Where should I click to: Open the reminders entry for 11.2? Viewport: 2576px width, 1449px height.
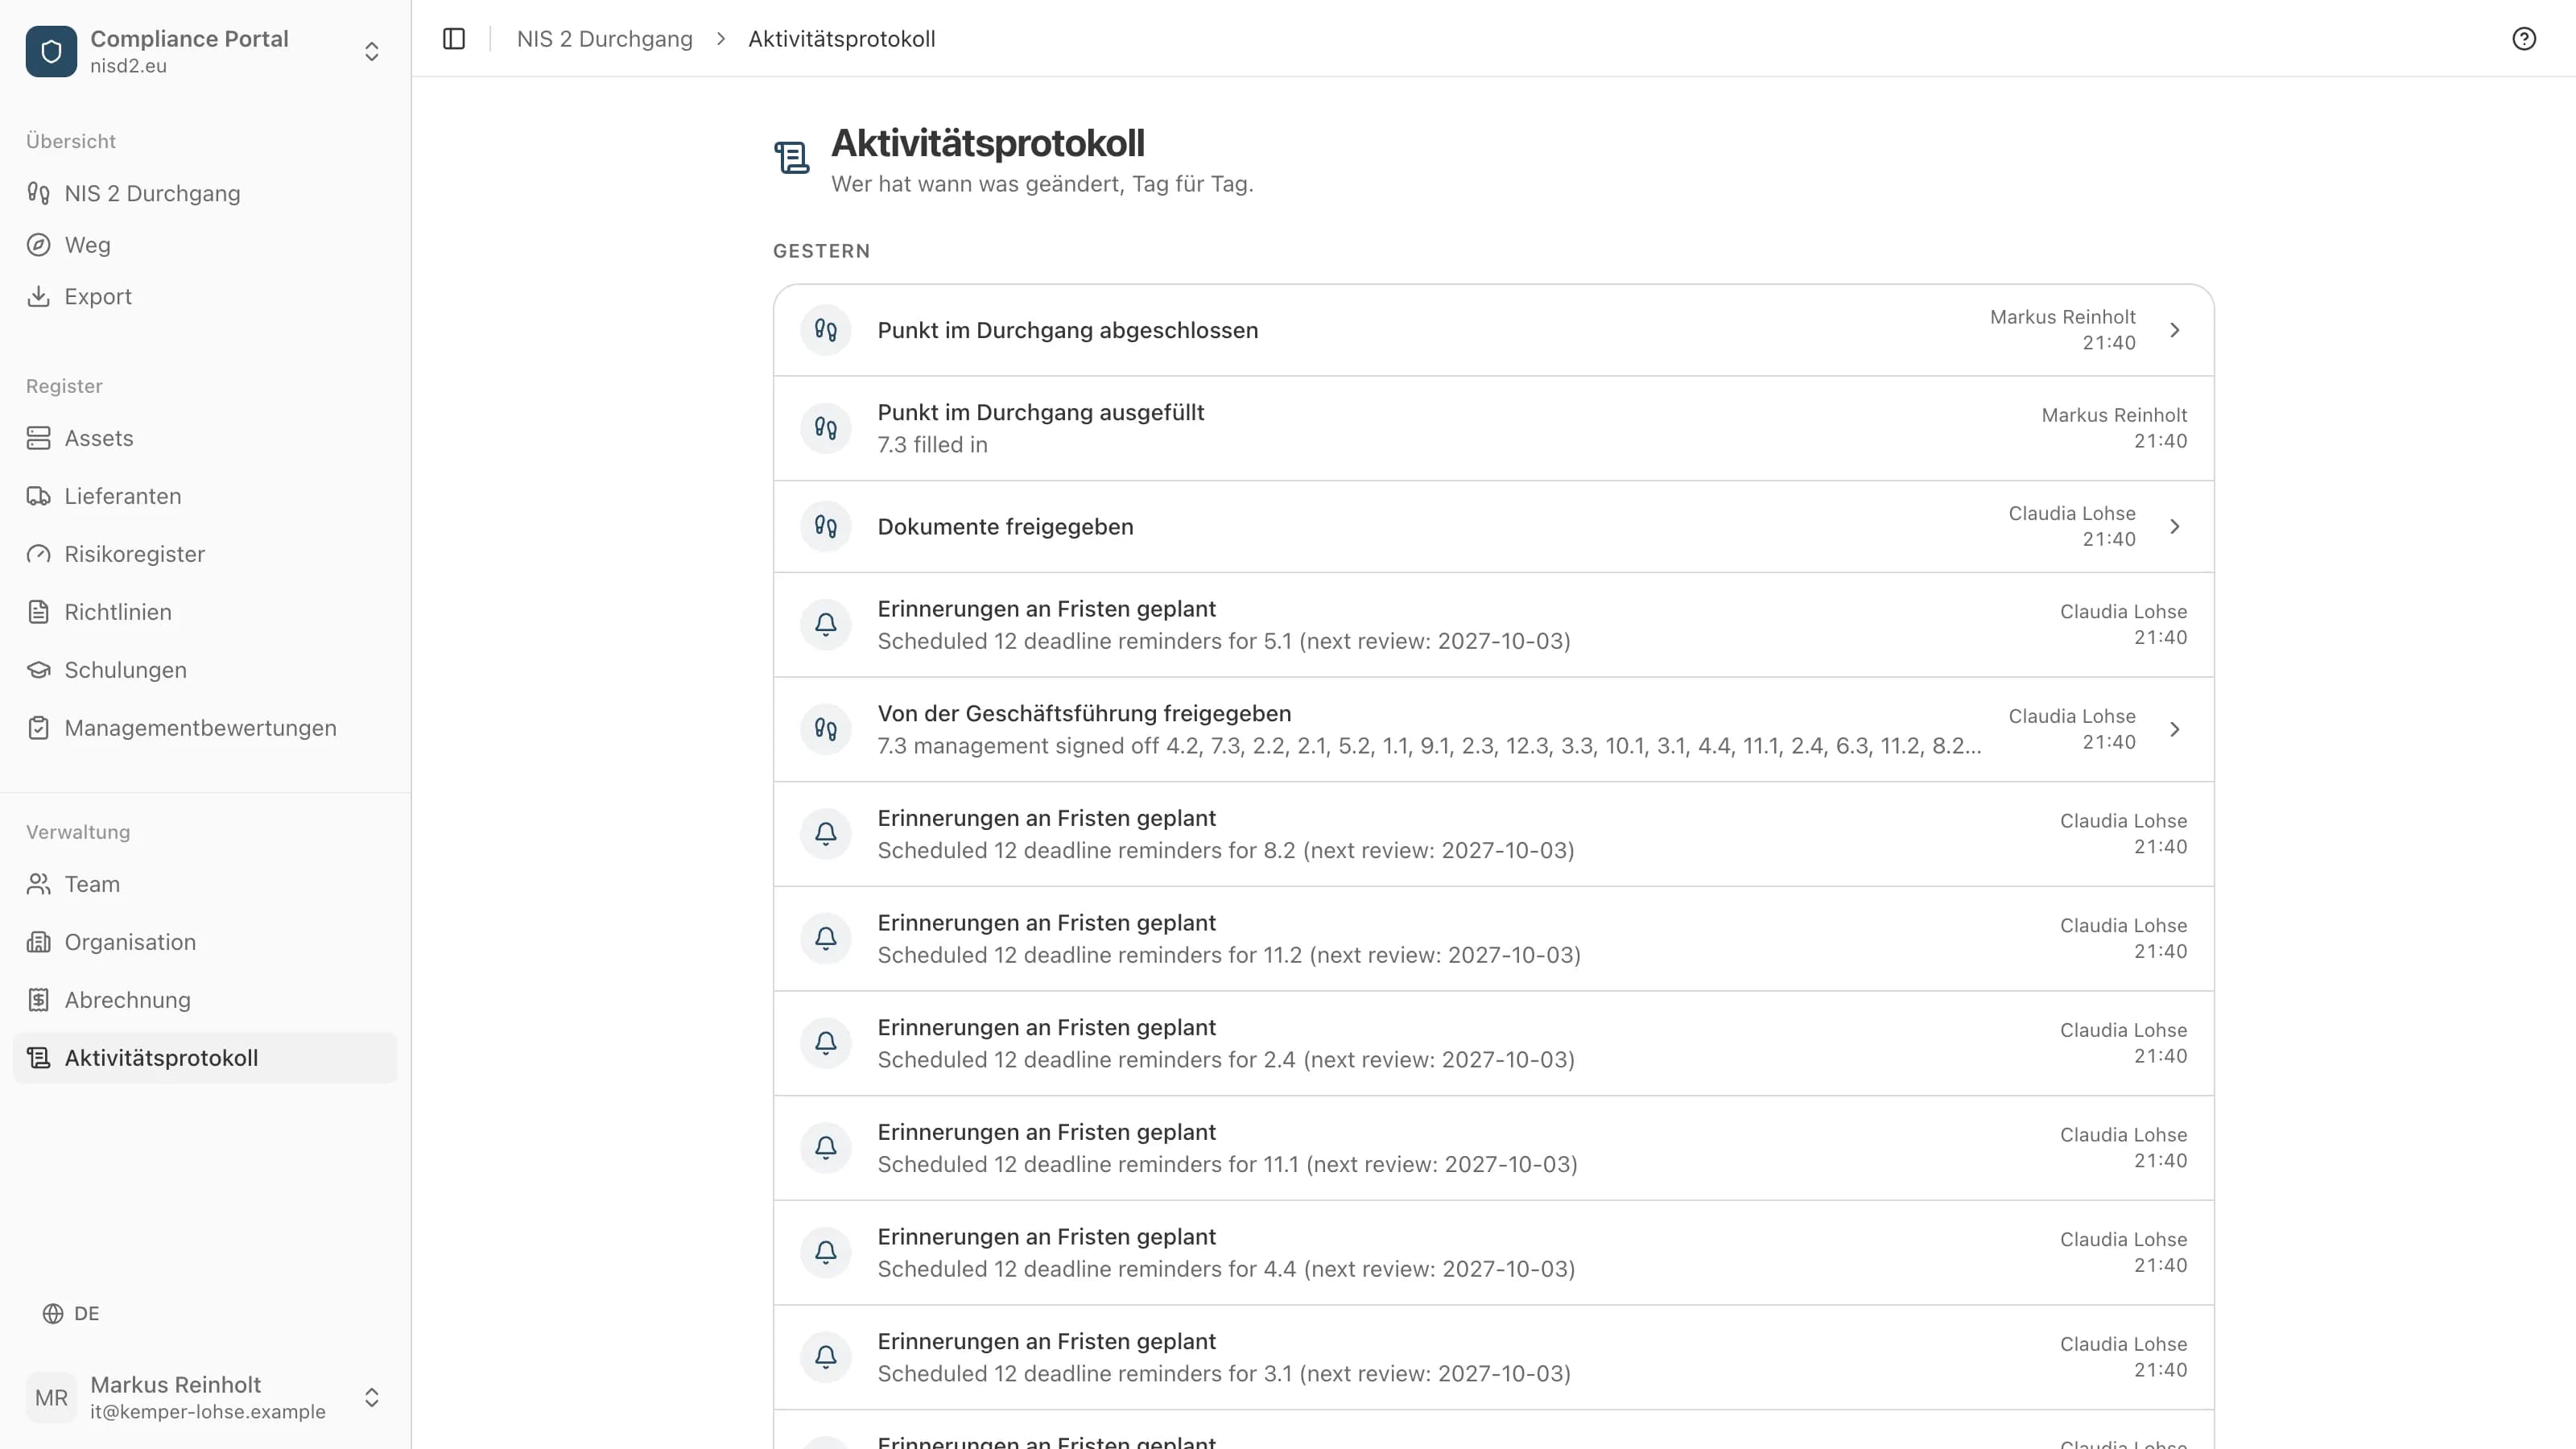click(1493, 939)
